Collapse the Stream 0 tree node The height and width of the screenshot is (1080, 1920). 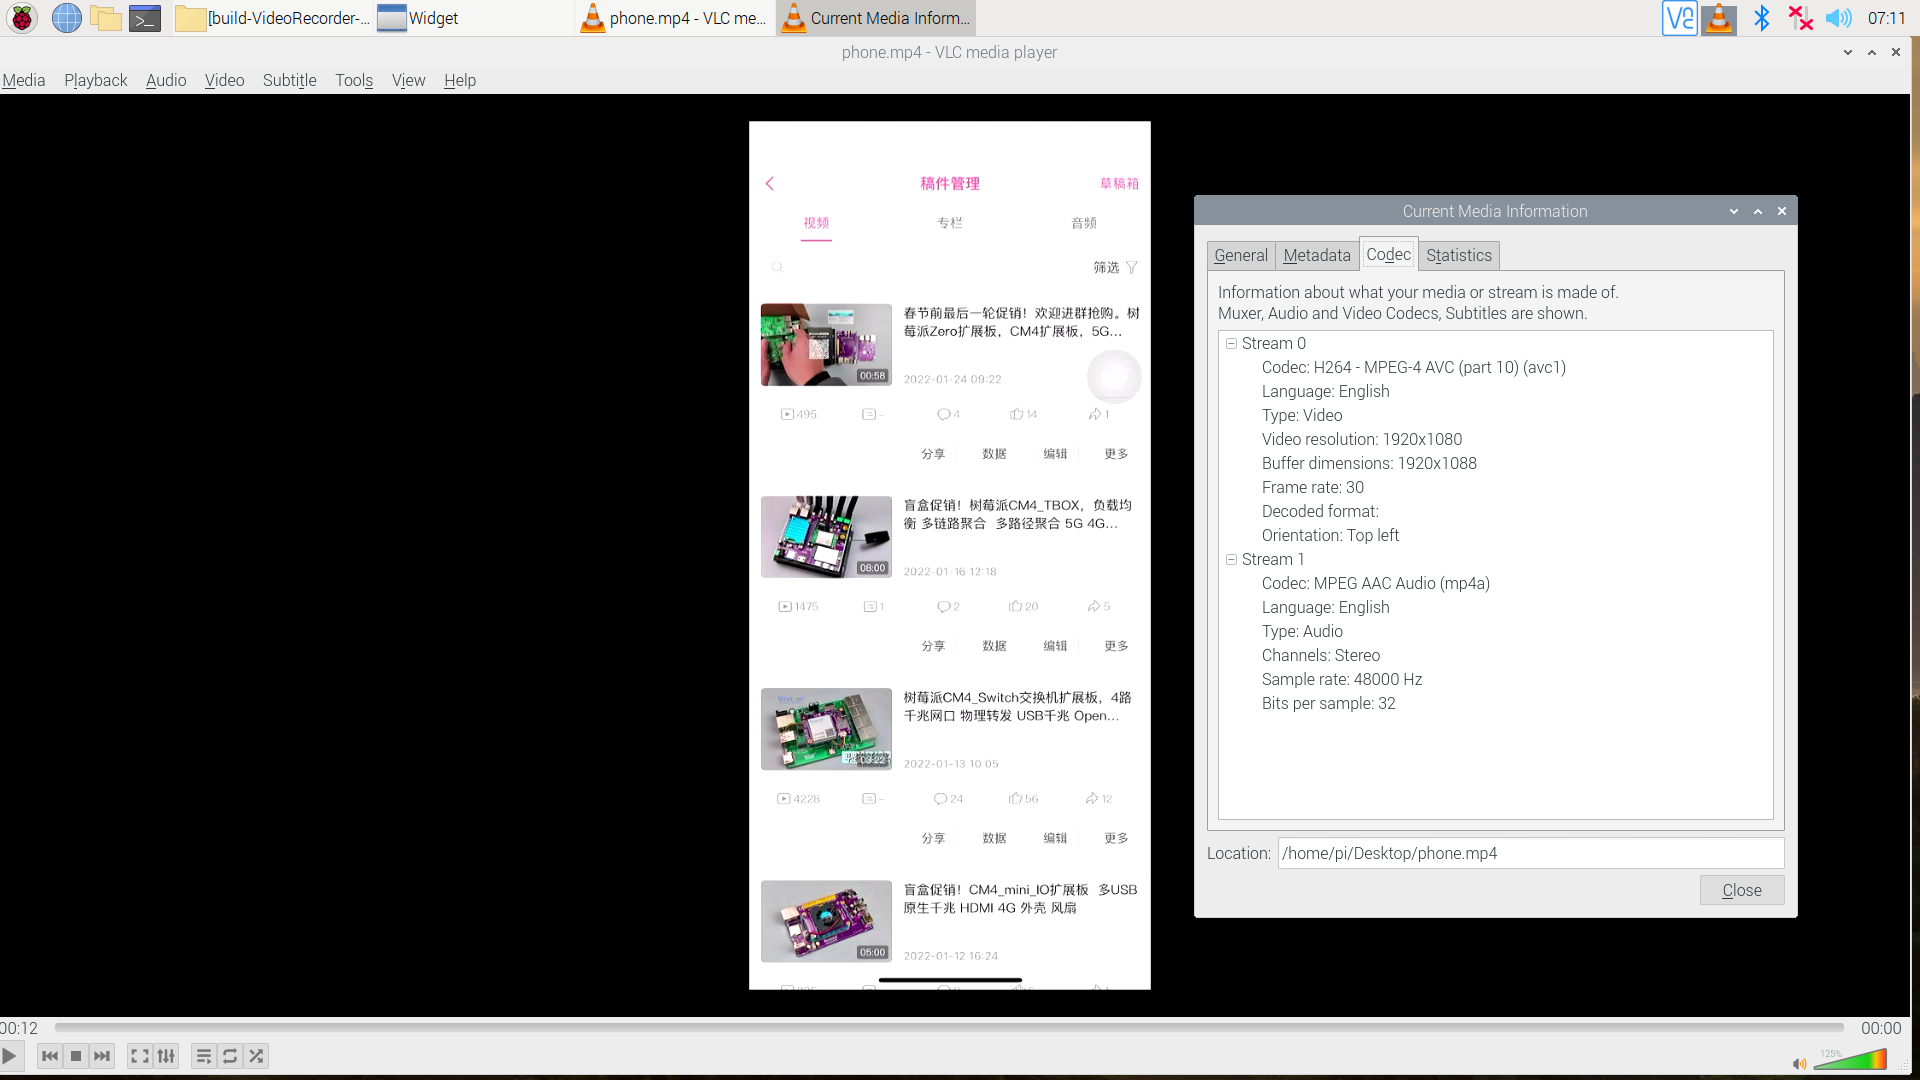[1232, 343]
